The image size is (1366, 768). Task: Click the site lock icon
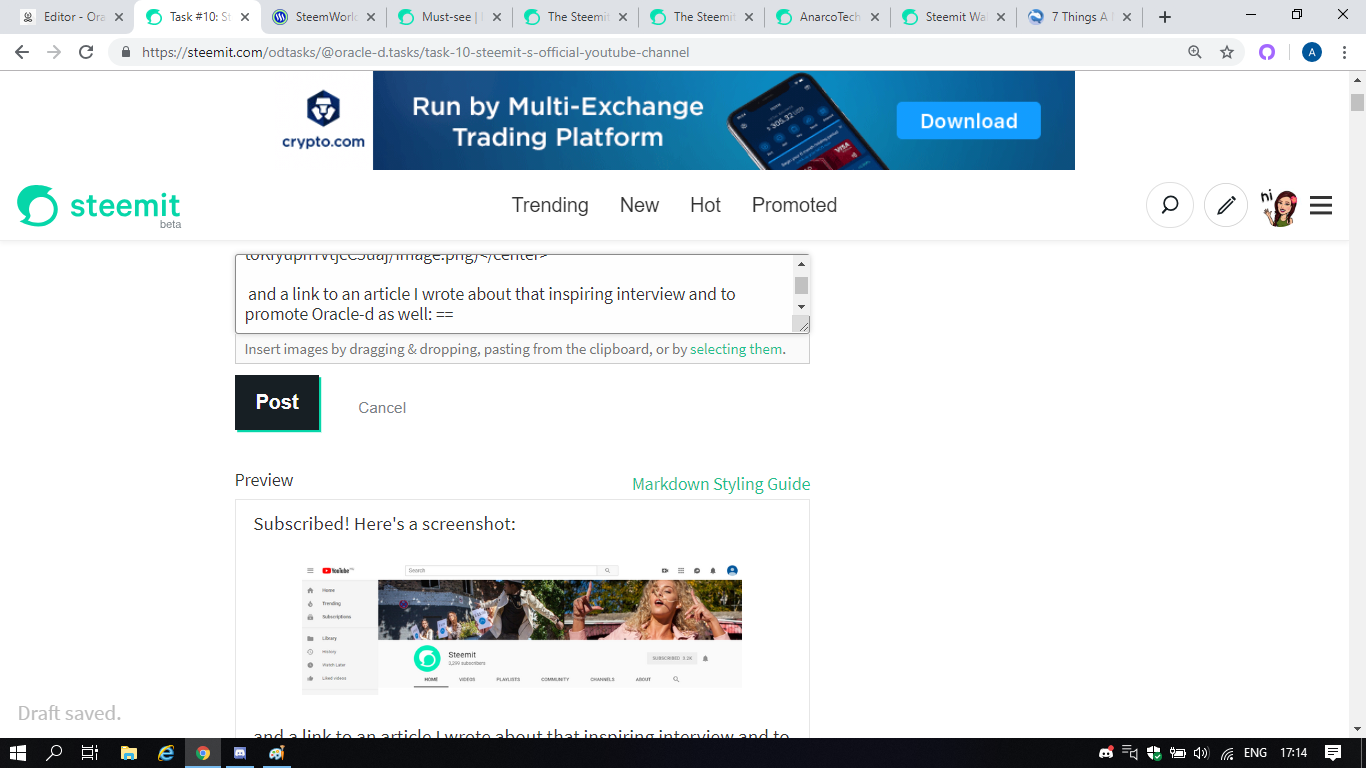pyautogui.click(x=126, y=52)
